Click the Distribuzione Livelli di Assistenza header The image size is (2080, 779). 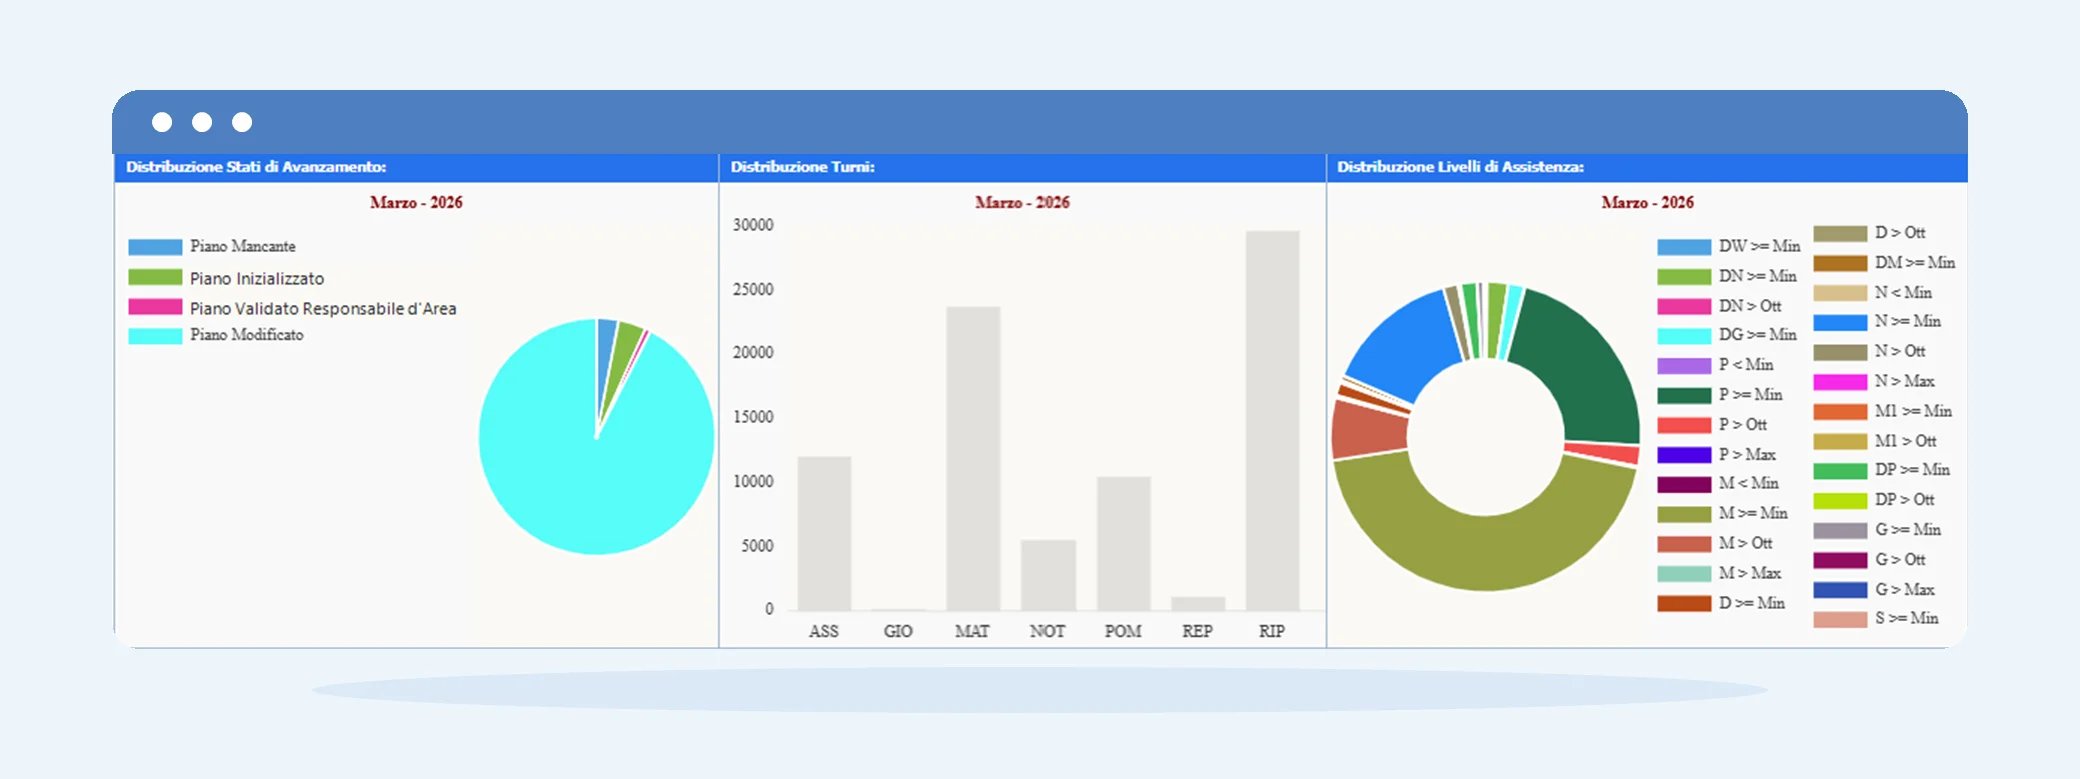tap(1647, 167)
